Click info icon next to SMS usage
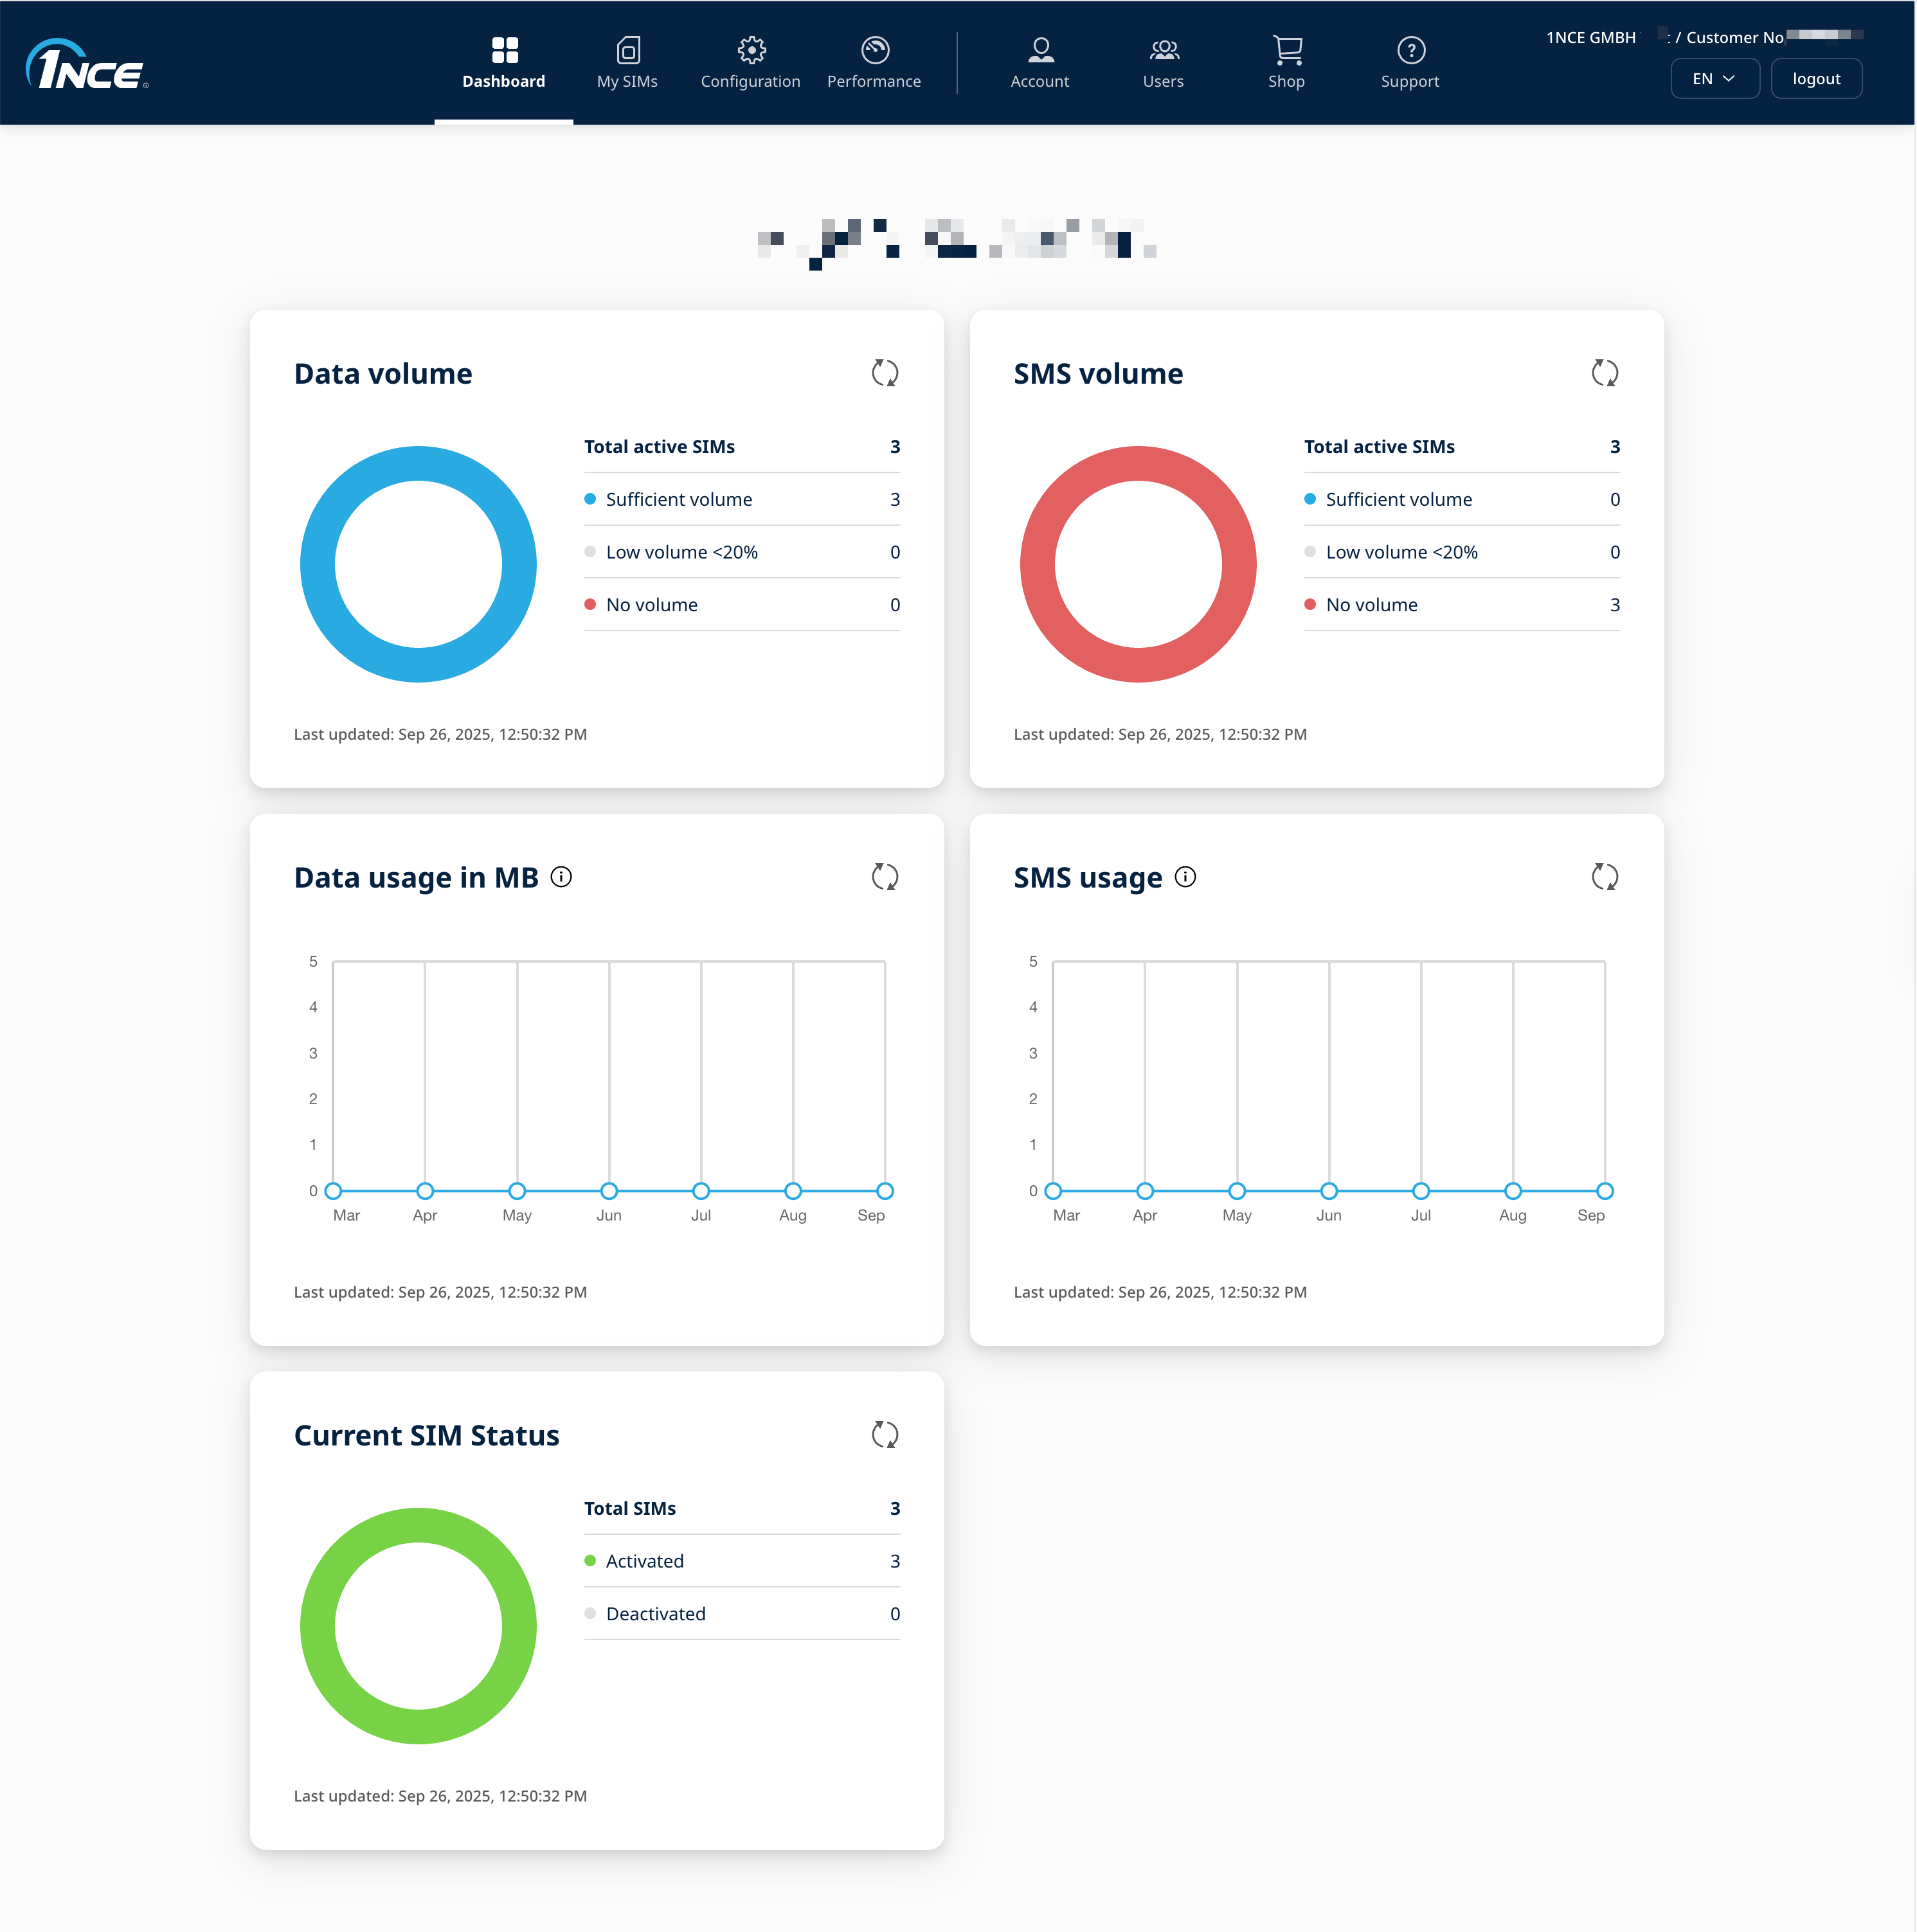This screenshot has height=1932, width=1917. (1185, 877)
